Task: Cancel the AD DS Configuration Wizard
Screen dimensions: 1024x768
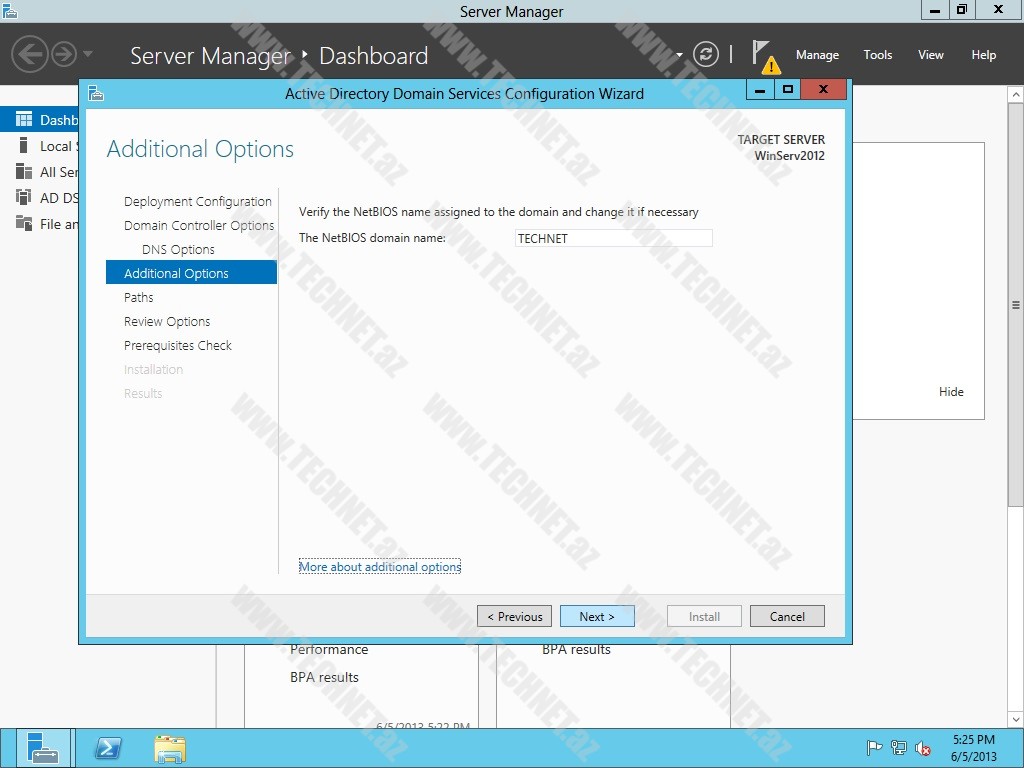Action: 787,616
